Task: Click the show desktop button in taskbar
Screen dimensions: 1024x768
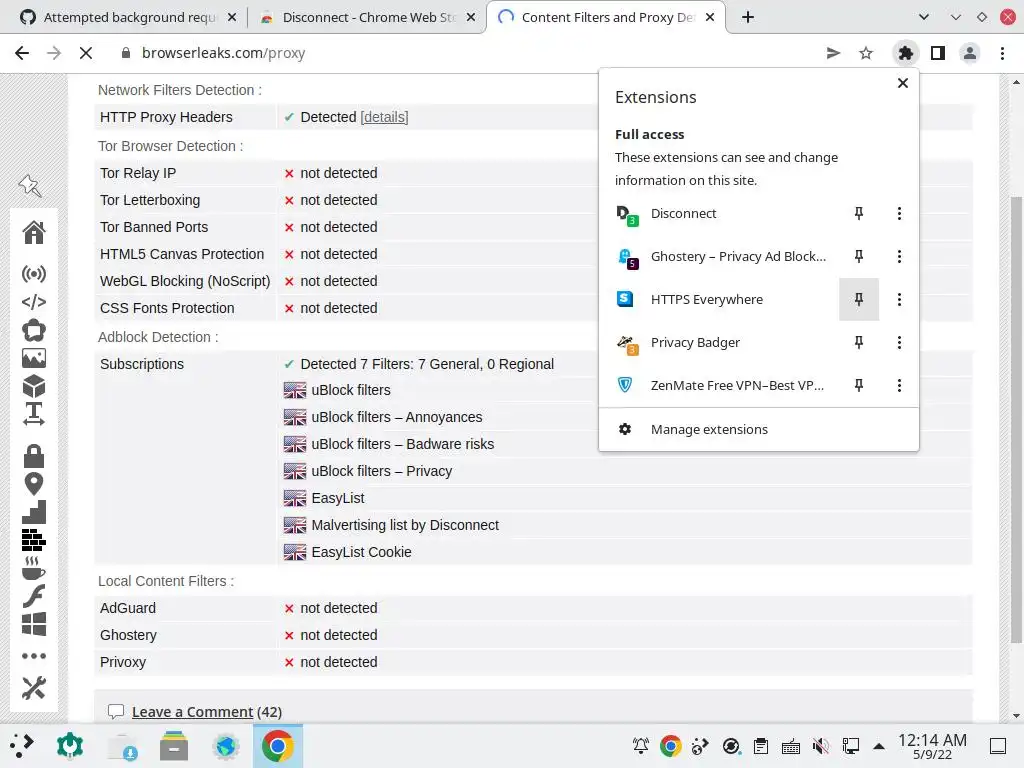Action: pyautogui.click(x=998, y=746)
